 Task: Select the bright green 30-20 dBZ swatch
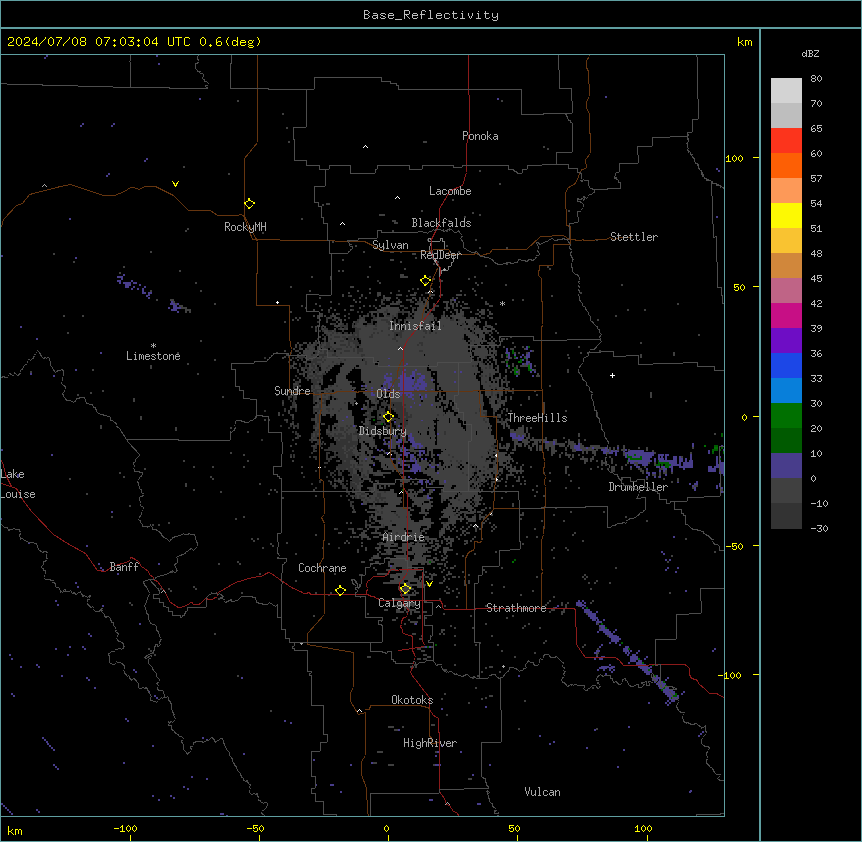pyautogui.click(x=786, y=416)
